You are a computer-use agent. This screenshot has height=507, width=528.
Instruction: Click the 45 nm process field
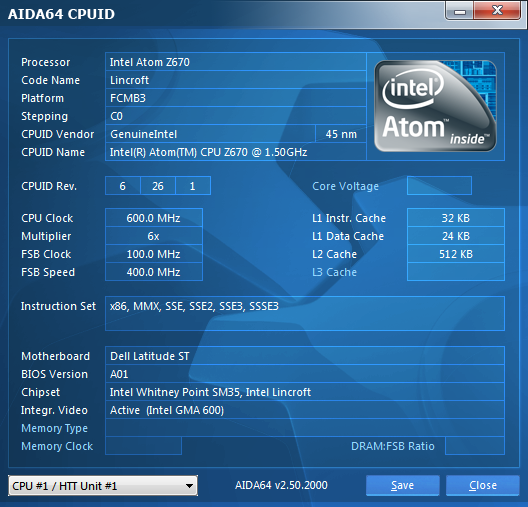341,134
